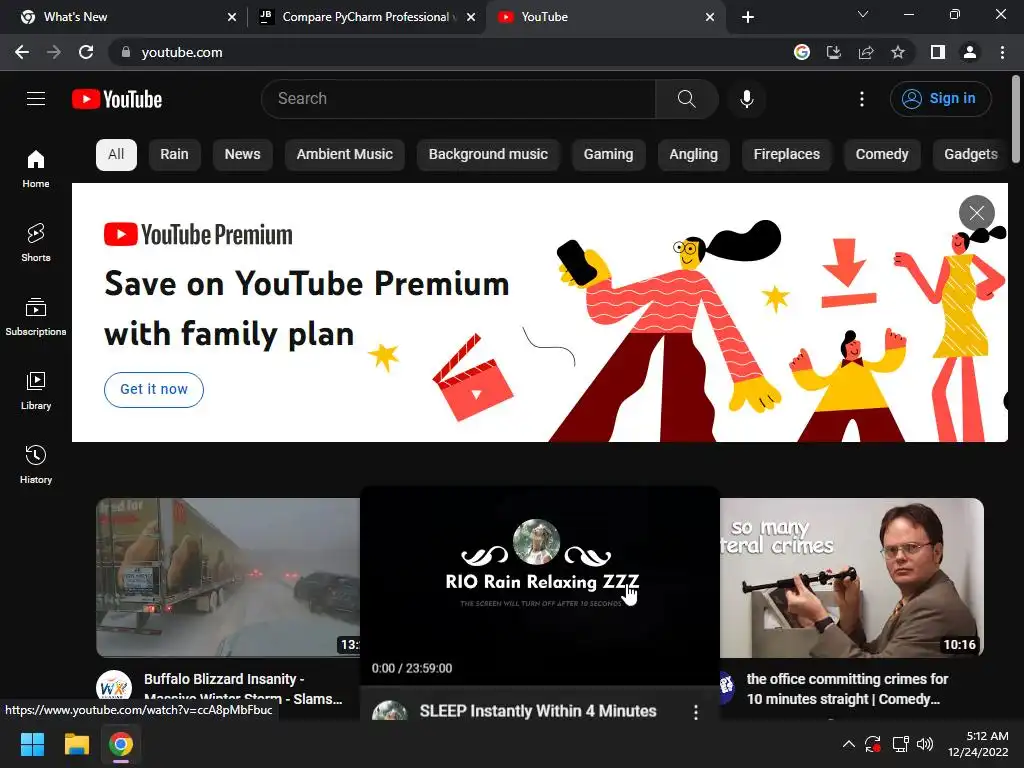Click the install app icon in address bar

[834, 52]
